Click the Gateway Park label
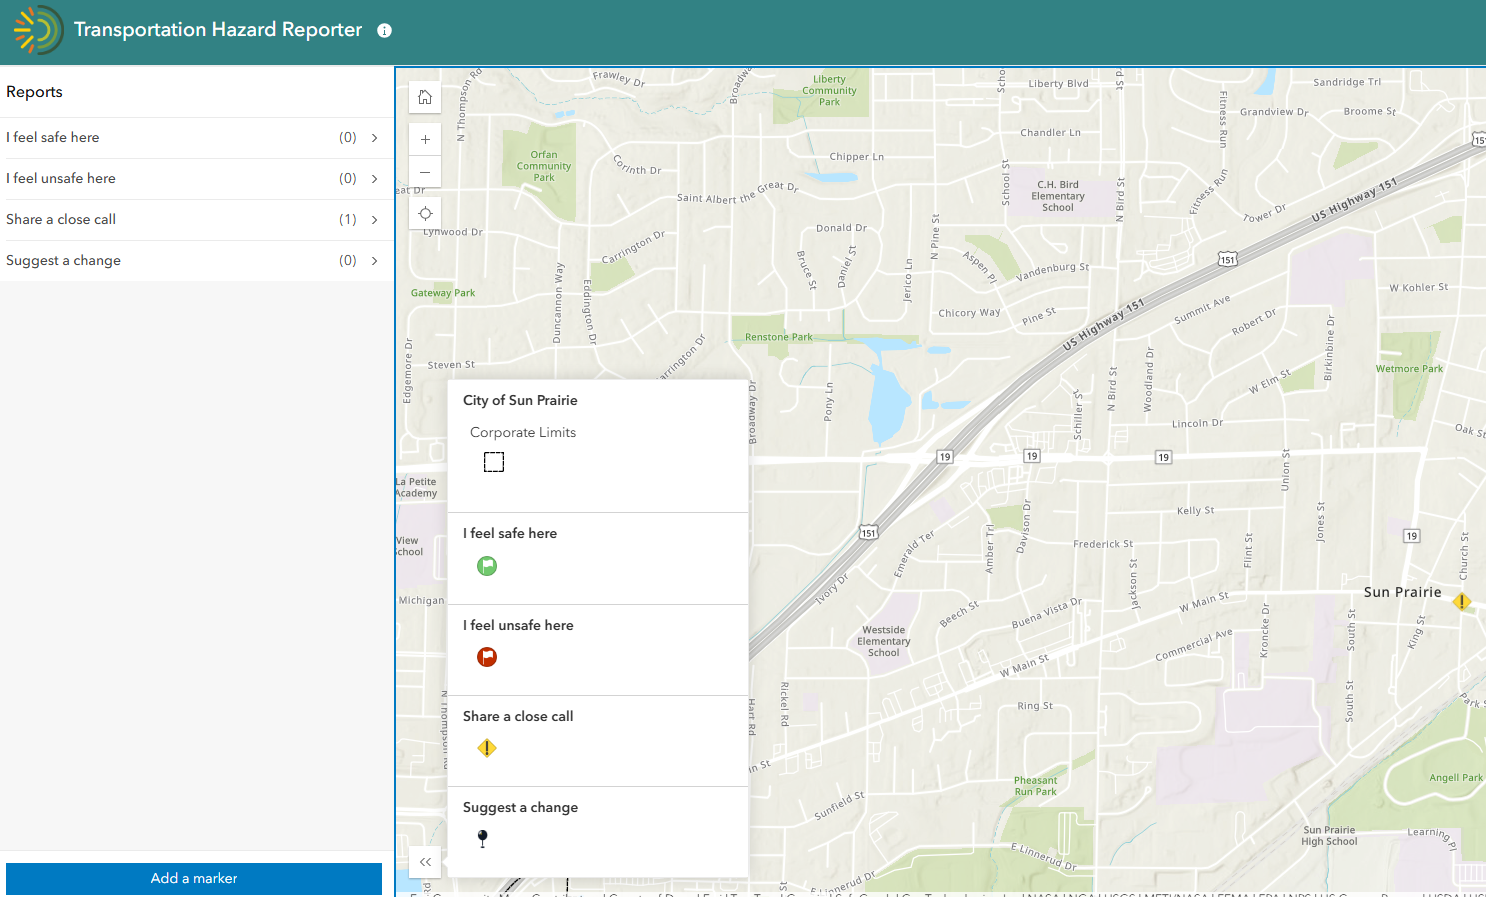 pos(443,294)
